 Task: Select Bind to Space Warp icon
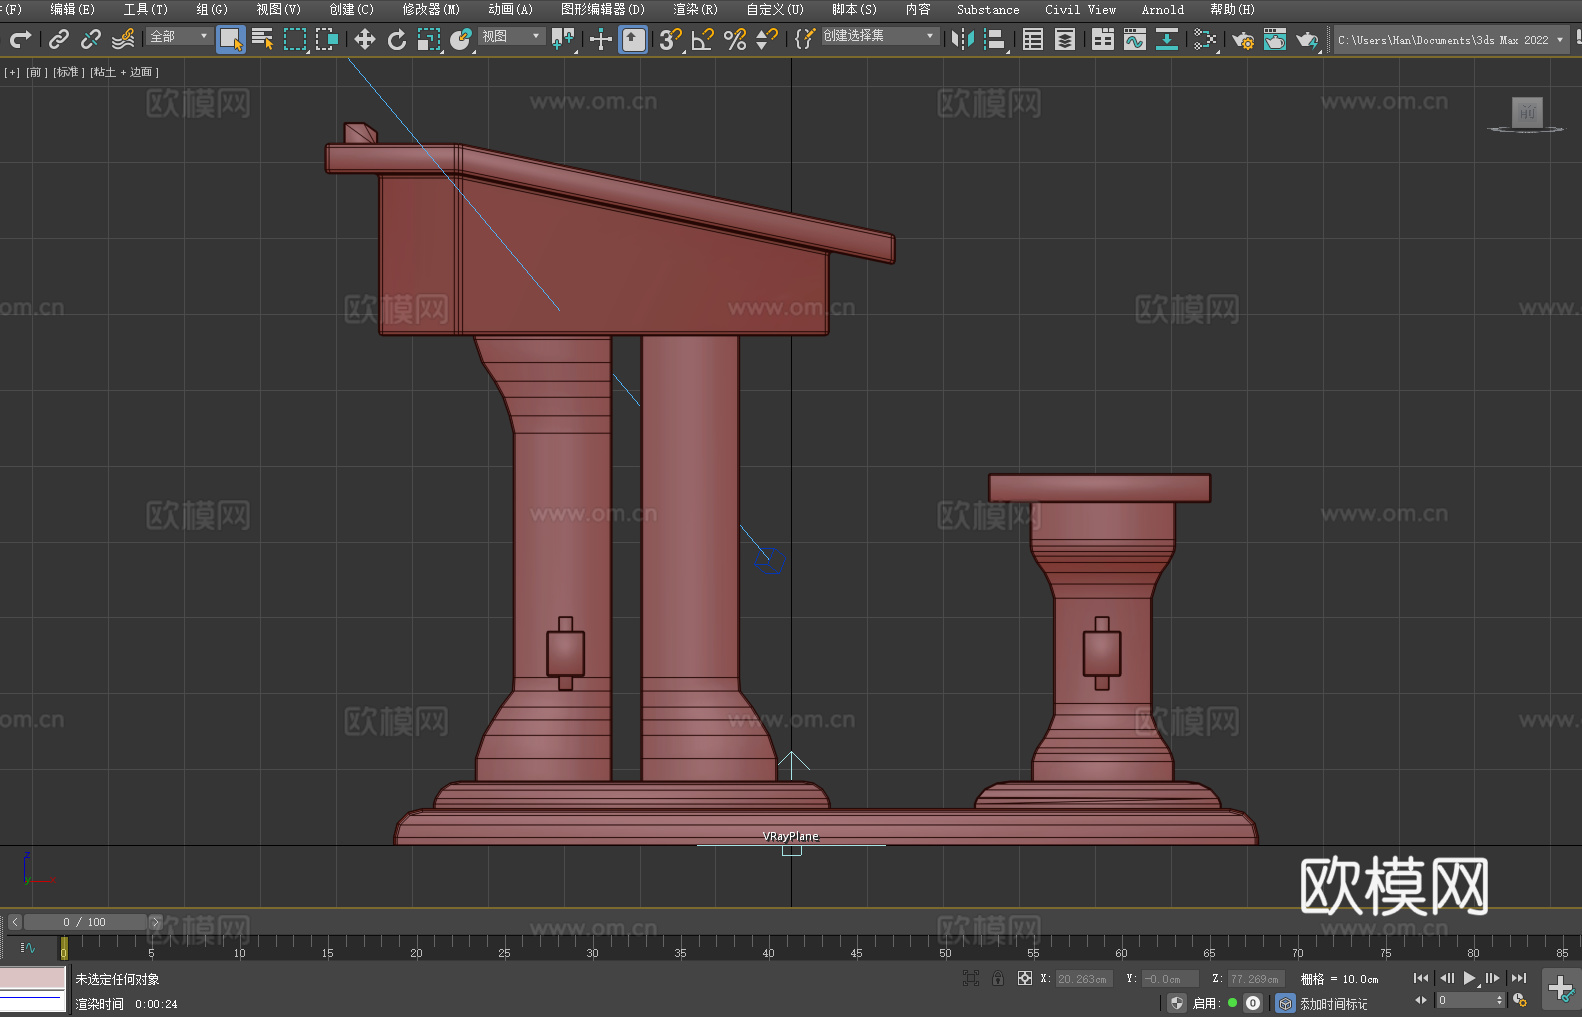point(123,39)
